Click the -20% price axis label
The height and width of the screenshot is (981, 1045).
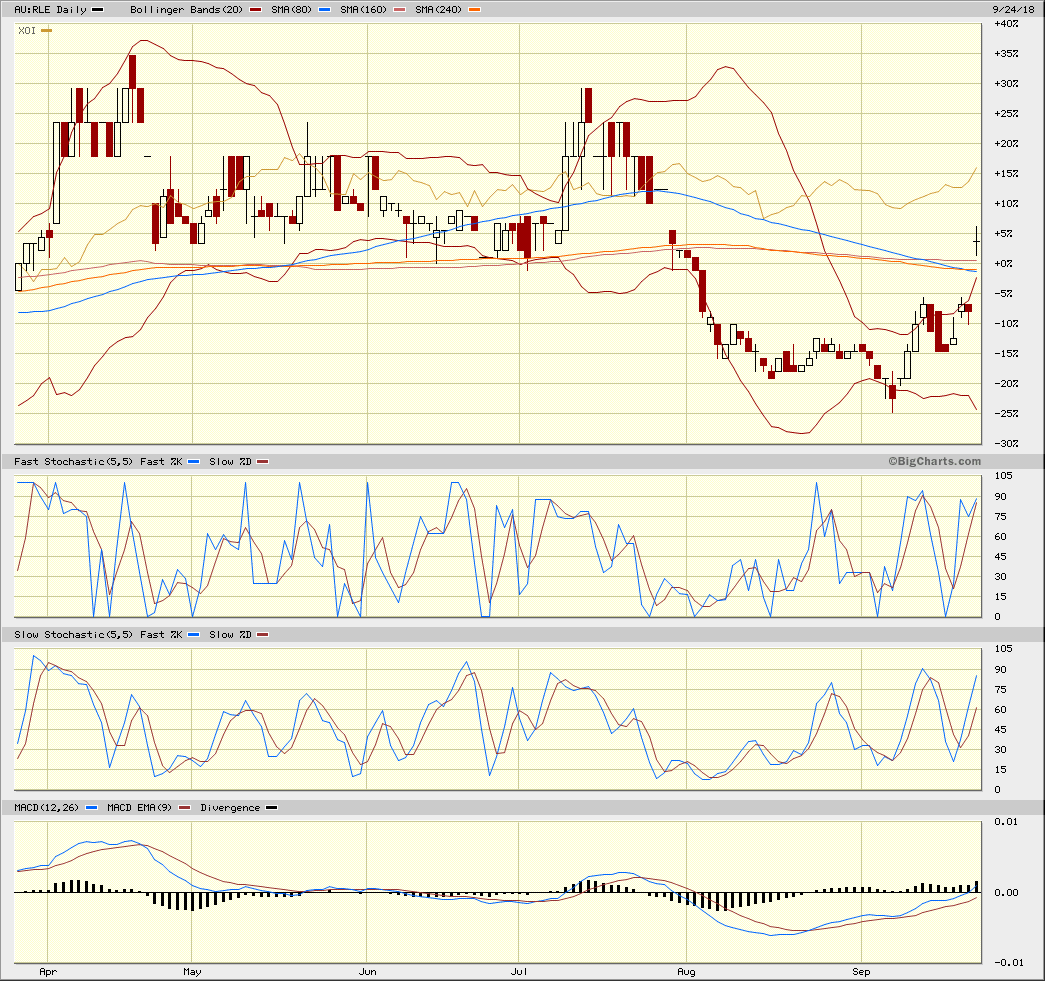point(1006,384)
